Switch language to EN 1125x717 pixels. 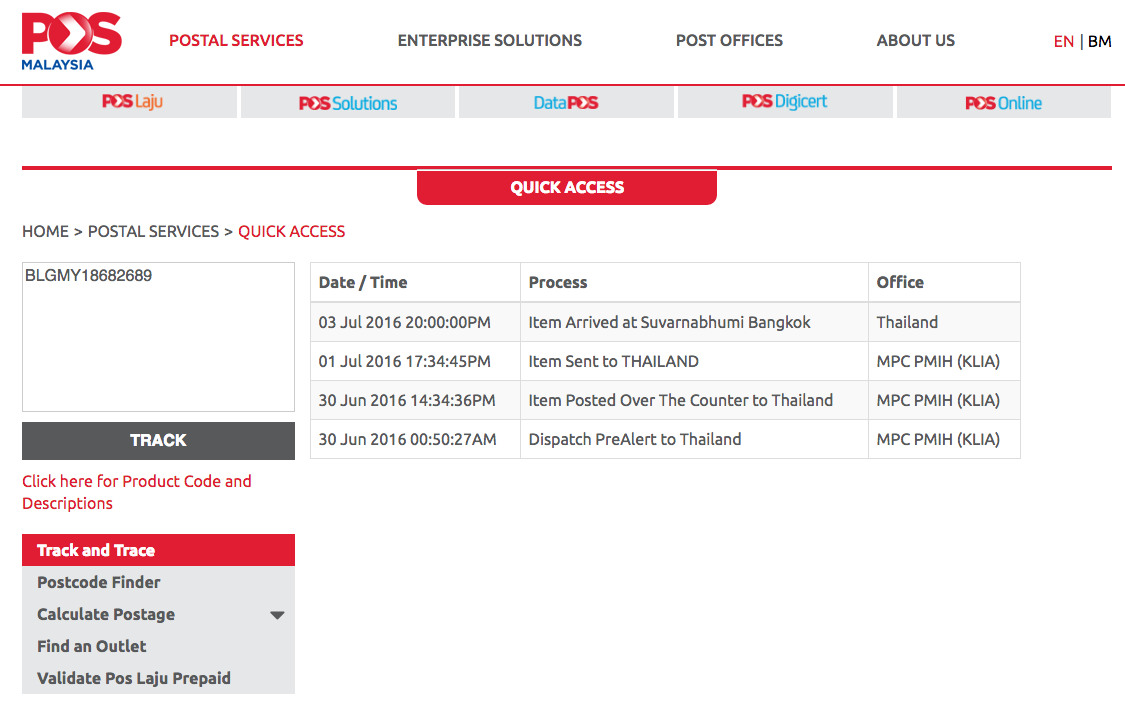[x=1063, y=42]
